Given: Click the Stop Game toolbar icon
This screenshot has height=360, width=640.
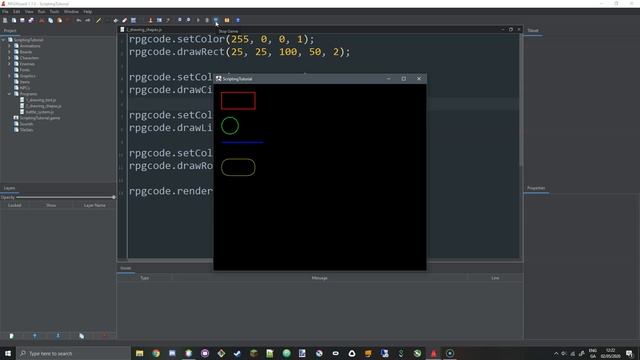Looking at the screenshot, I should click(216, 20).
